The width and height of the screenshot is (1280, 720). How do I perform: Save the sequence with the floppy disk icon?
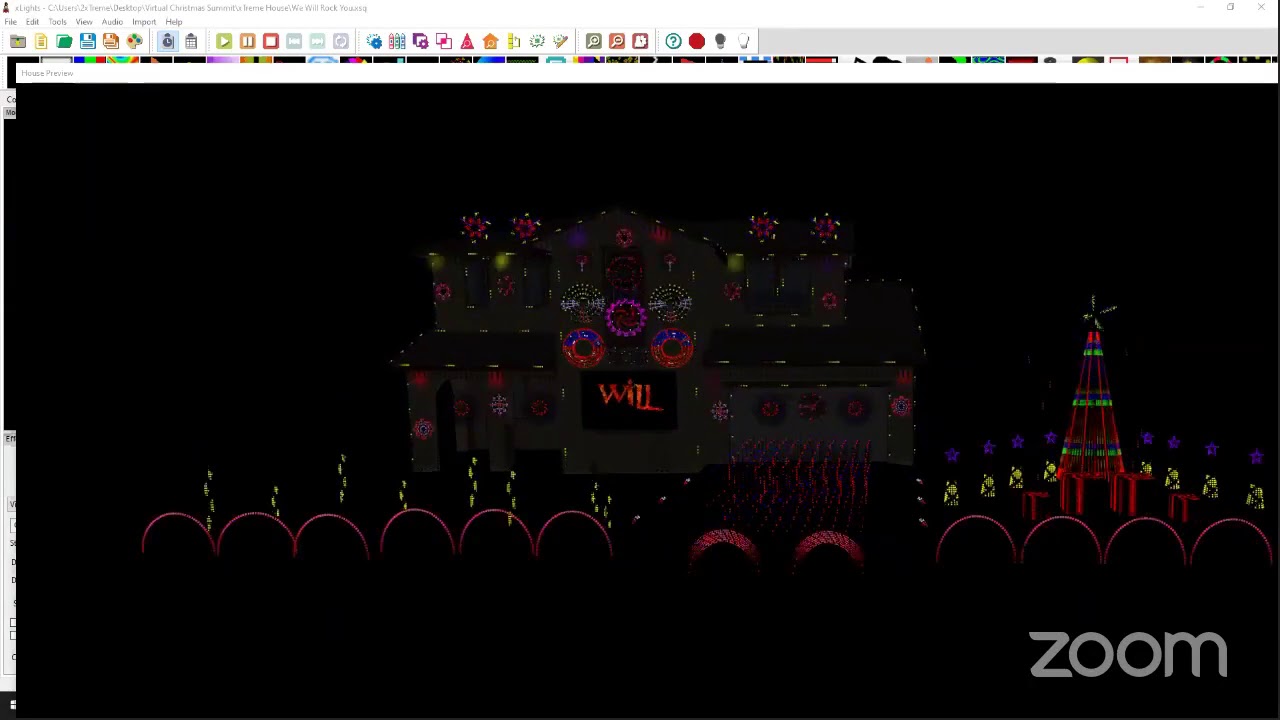tap(87, 41)
